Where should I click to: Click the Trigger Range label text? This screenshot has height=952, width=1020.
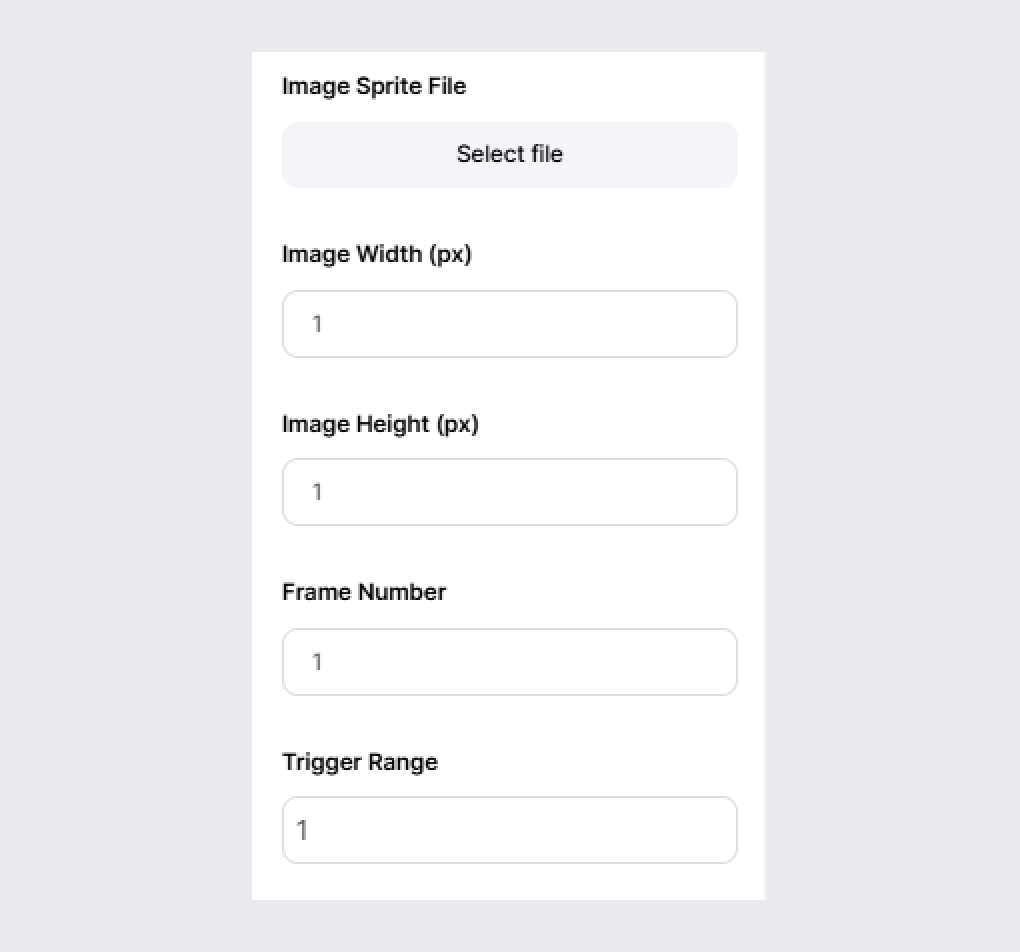360,762
